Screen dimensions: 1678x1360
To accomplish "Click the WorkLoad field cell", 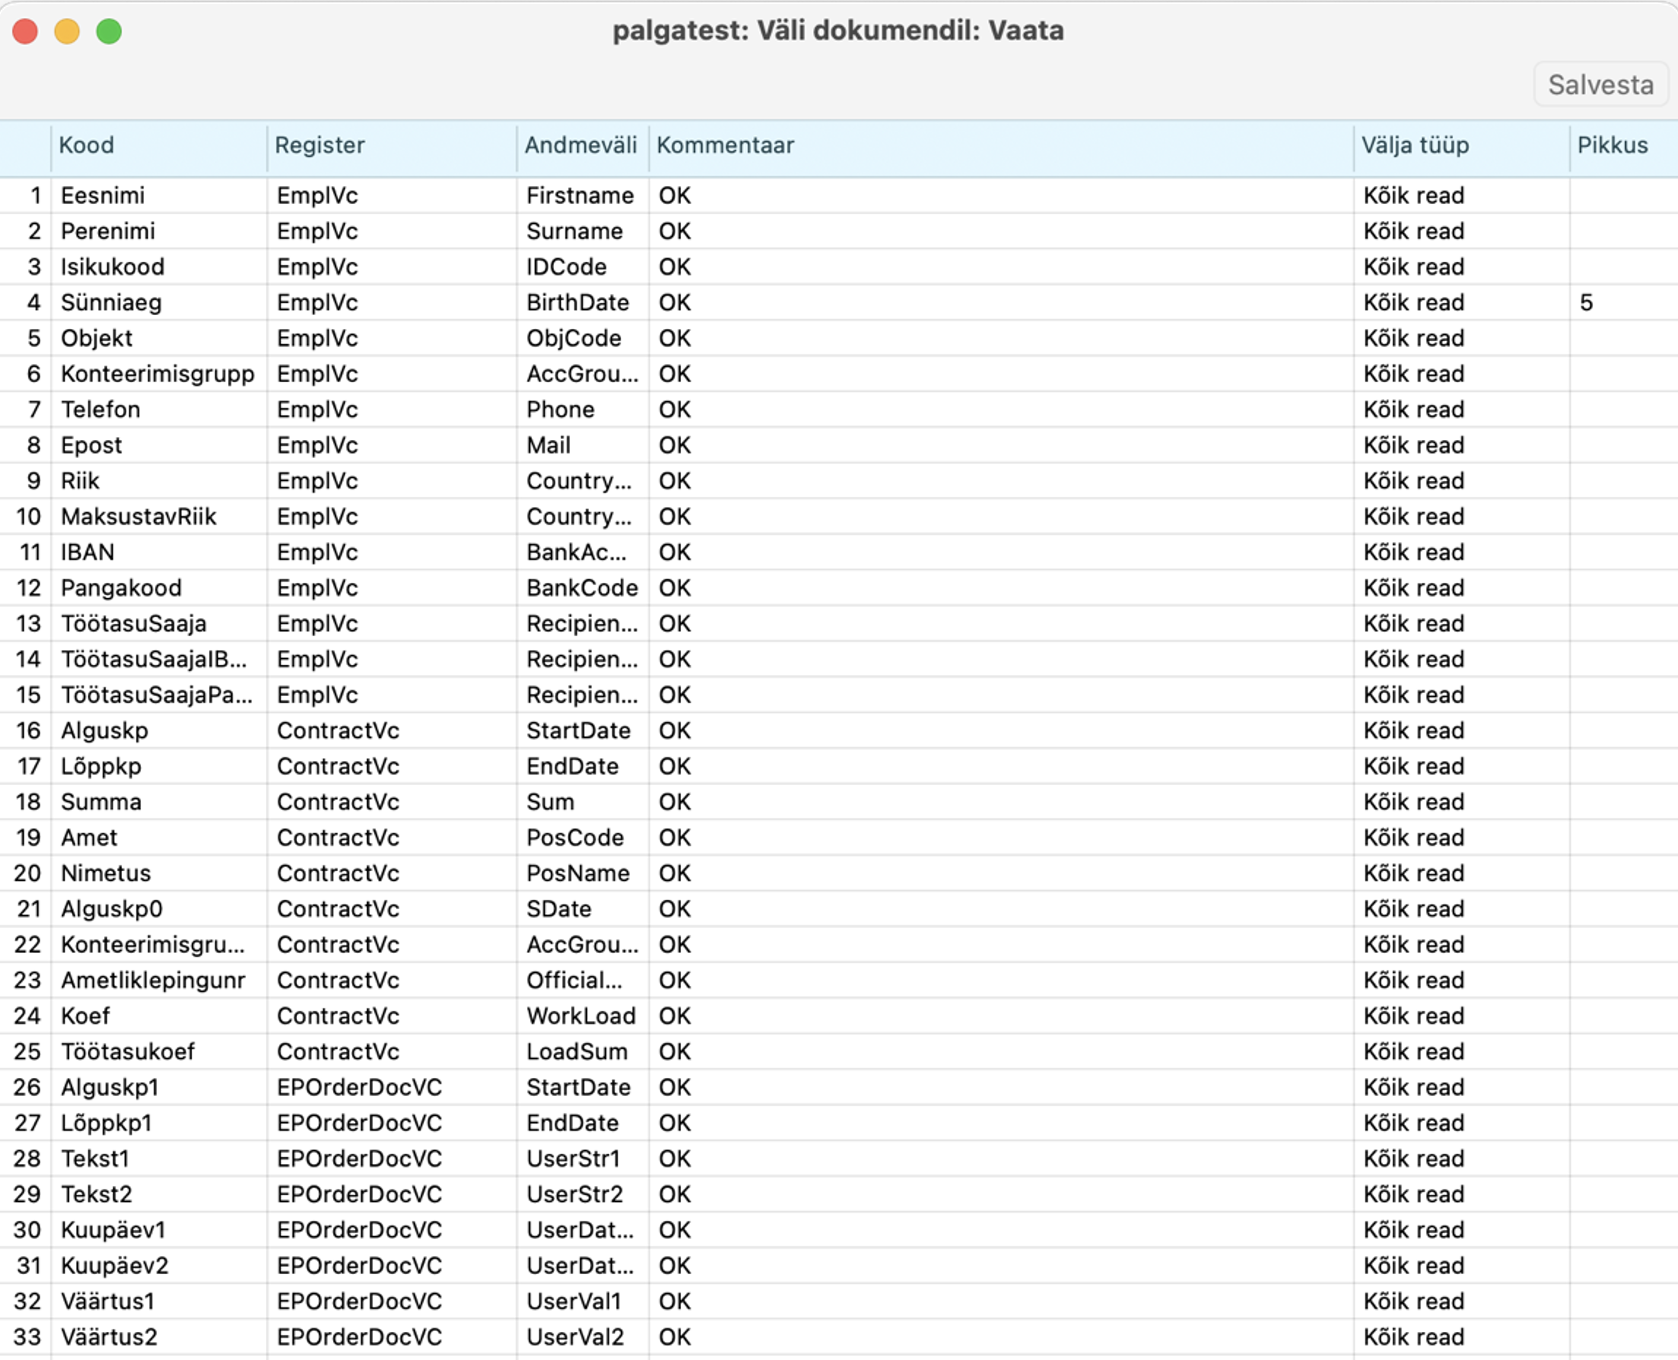I will click(x=583, y=1016).
